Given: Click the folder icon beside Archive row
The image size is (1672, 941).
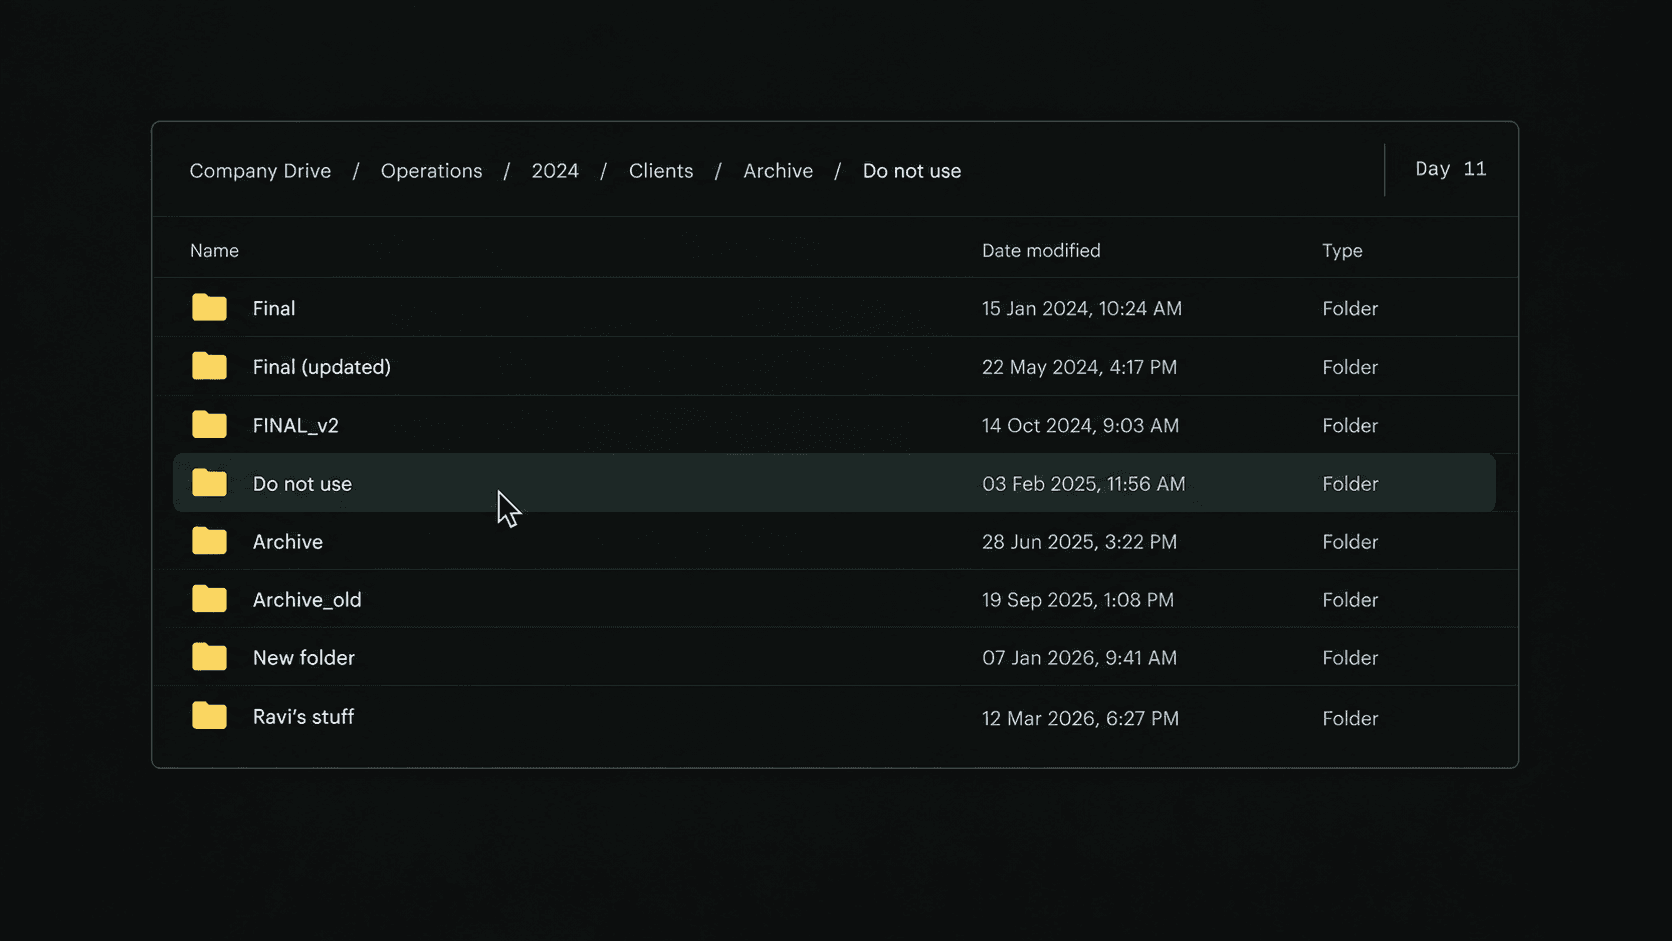Looking at the screenshot, I should coord(209,541).
